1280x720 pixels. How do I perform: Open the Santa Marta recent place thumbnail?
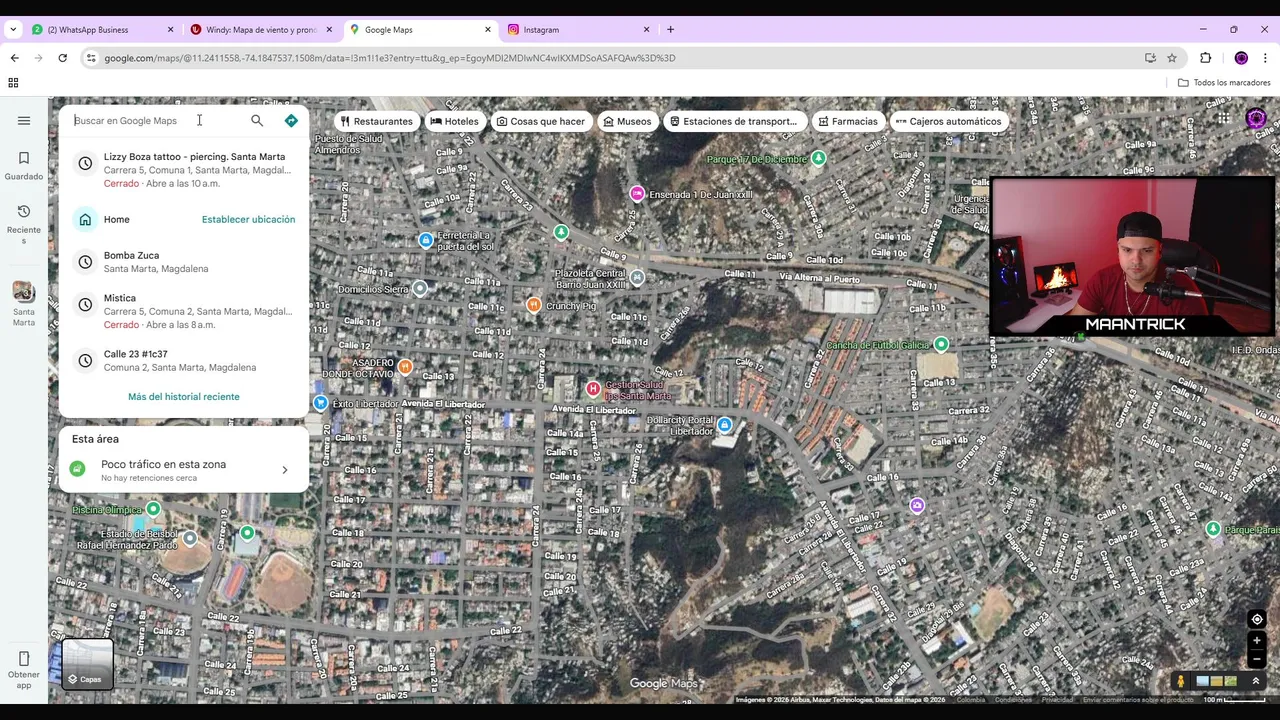point(24,304)
